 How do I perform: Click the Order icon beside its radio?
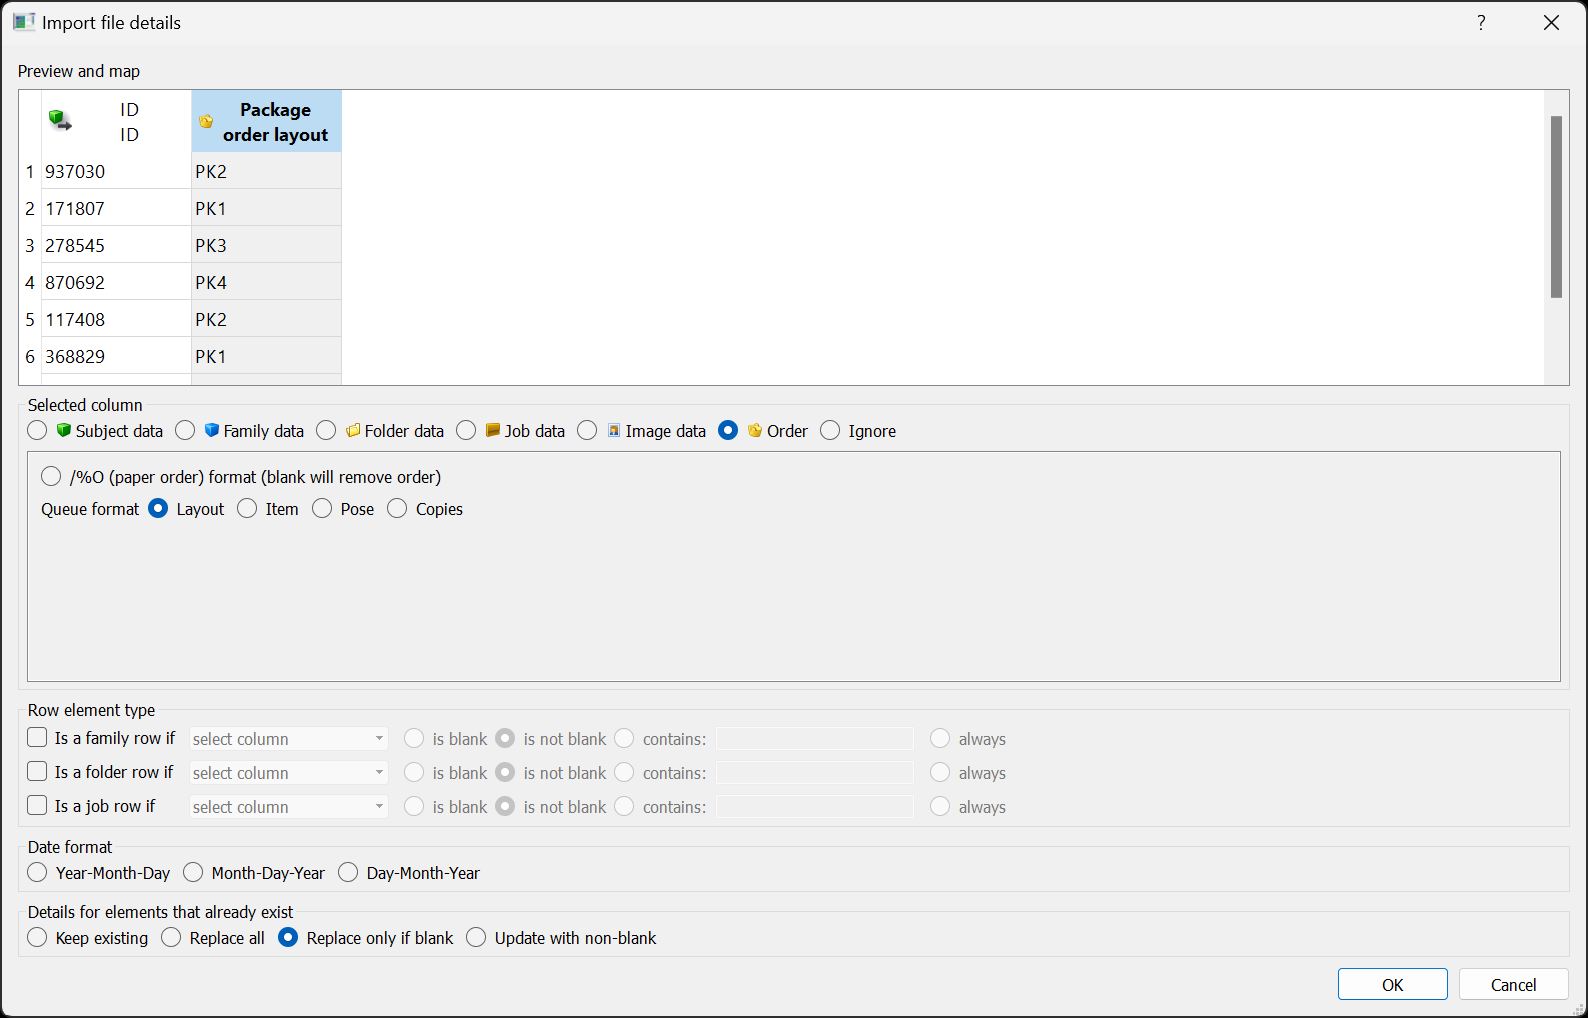(x=755, y=430)
